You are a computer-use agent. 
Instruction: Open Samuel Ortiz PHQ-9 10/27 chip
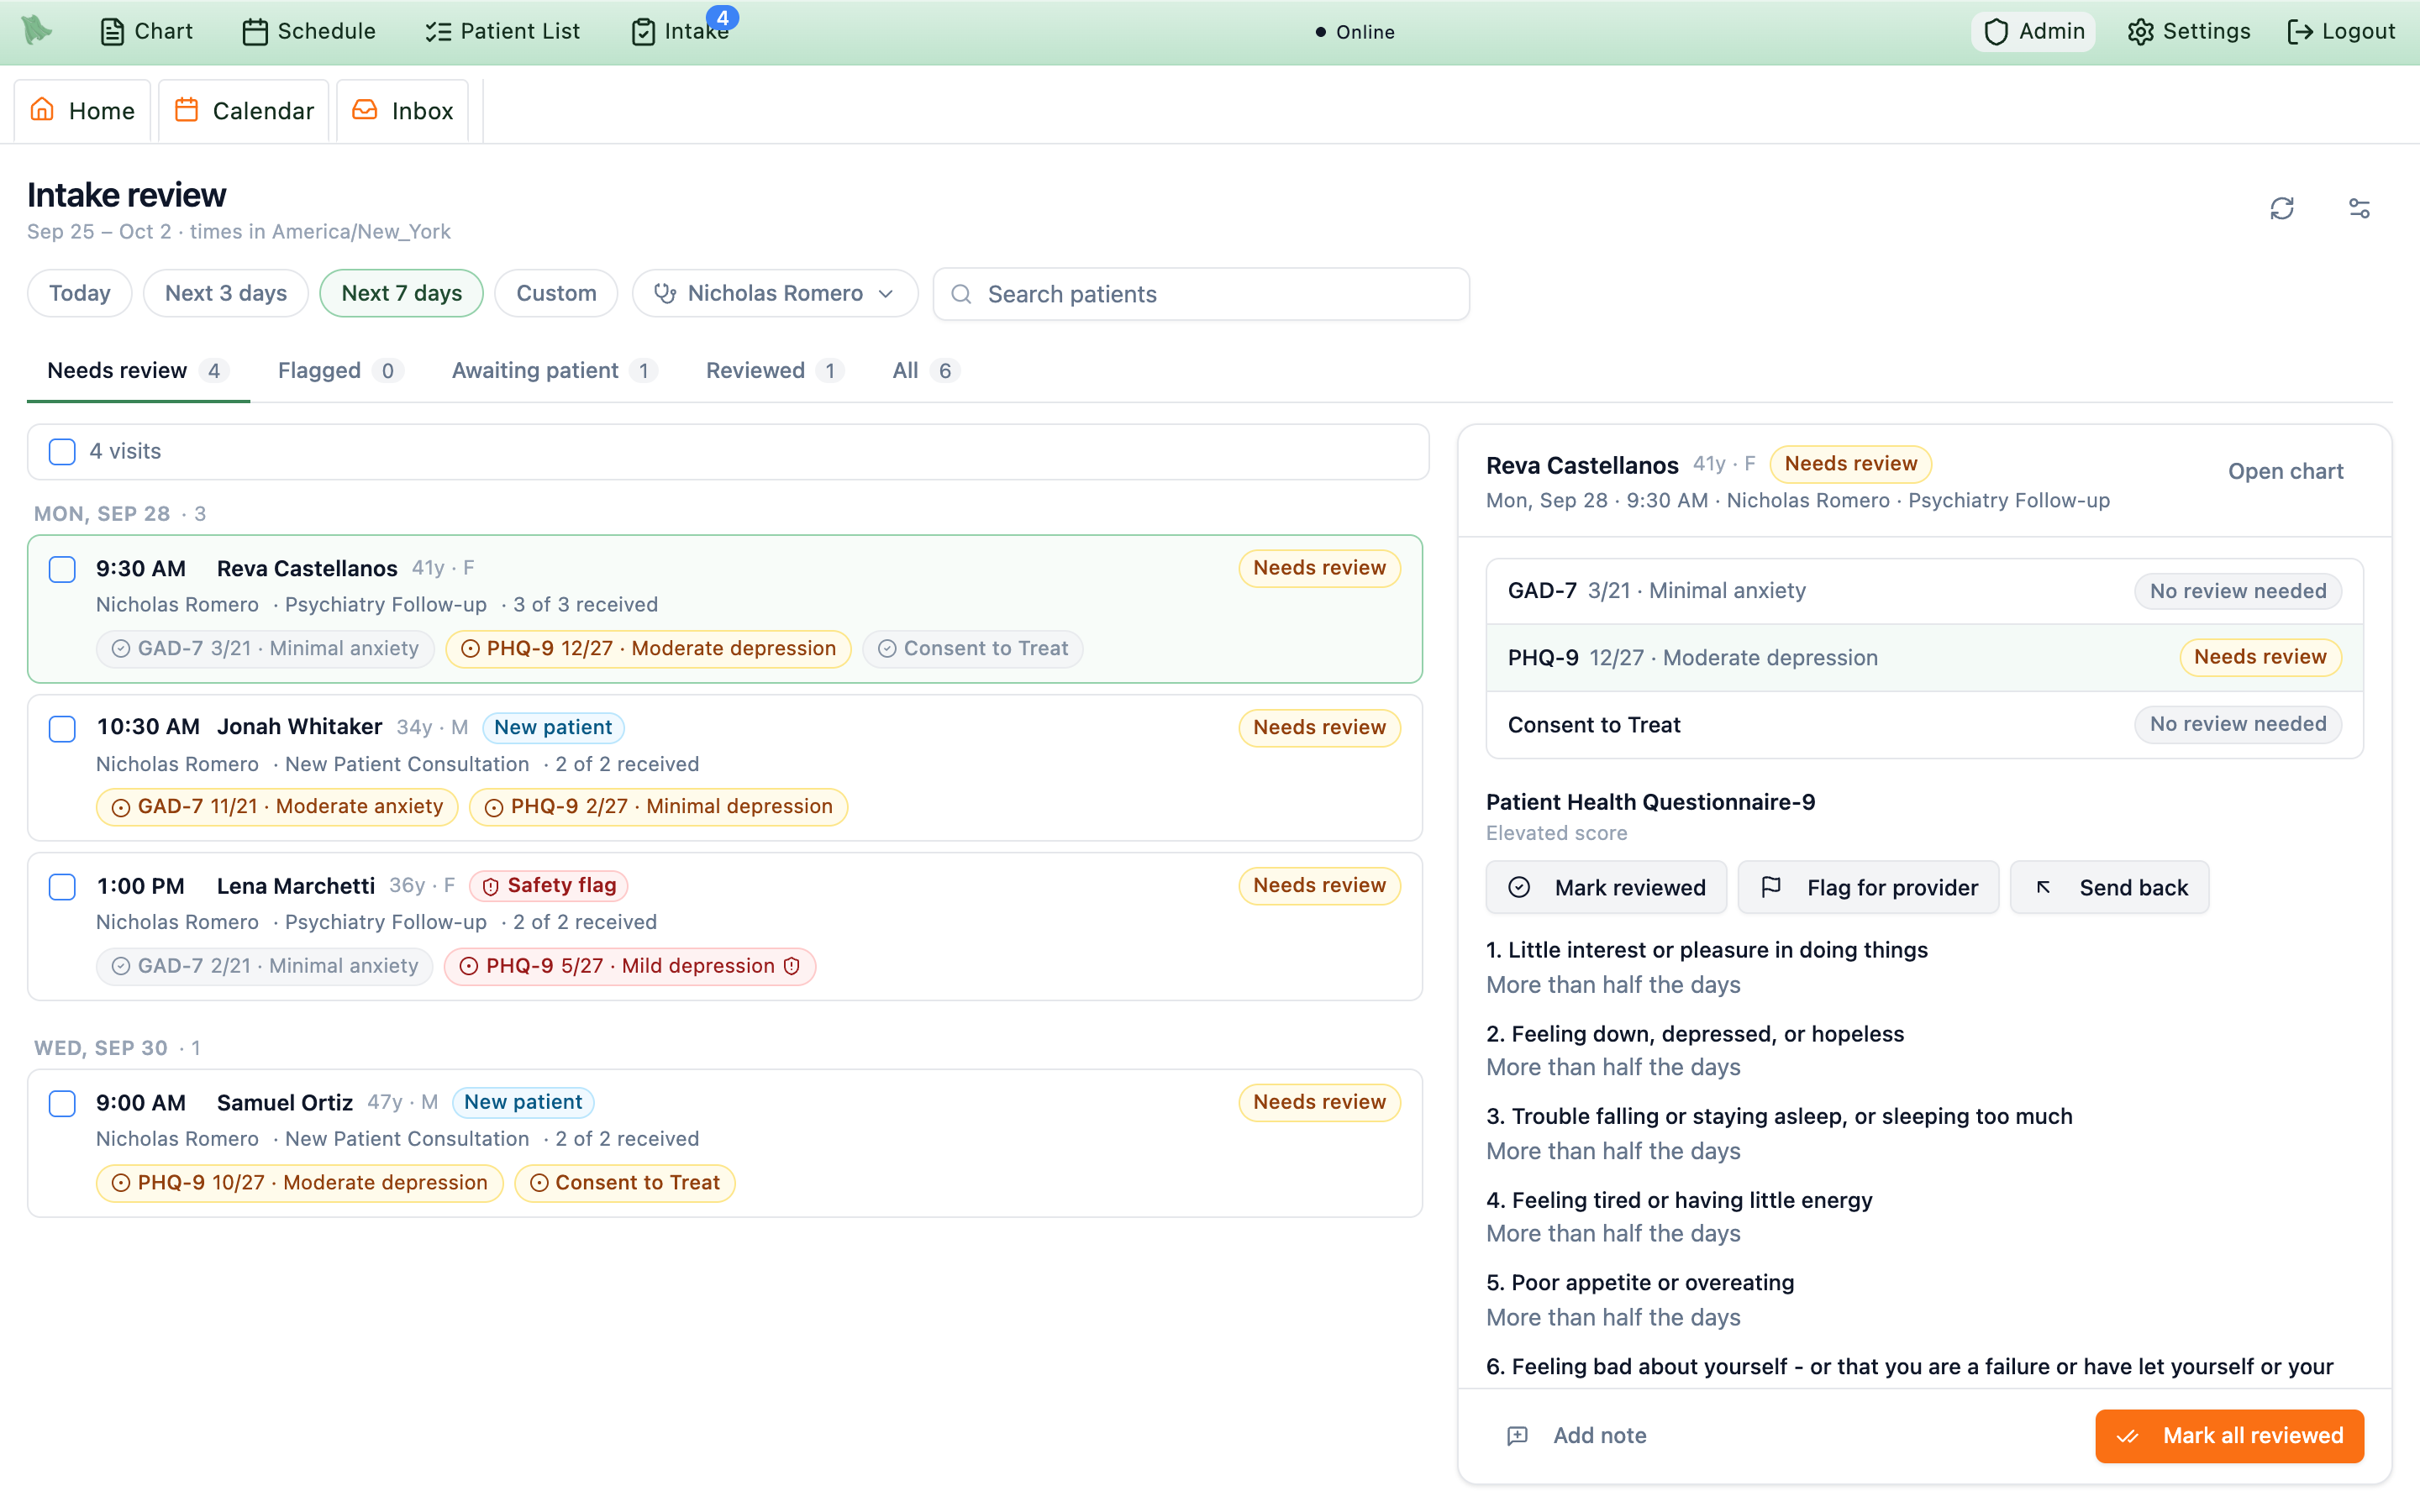299,1183
